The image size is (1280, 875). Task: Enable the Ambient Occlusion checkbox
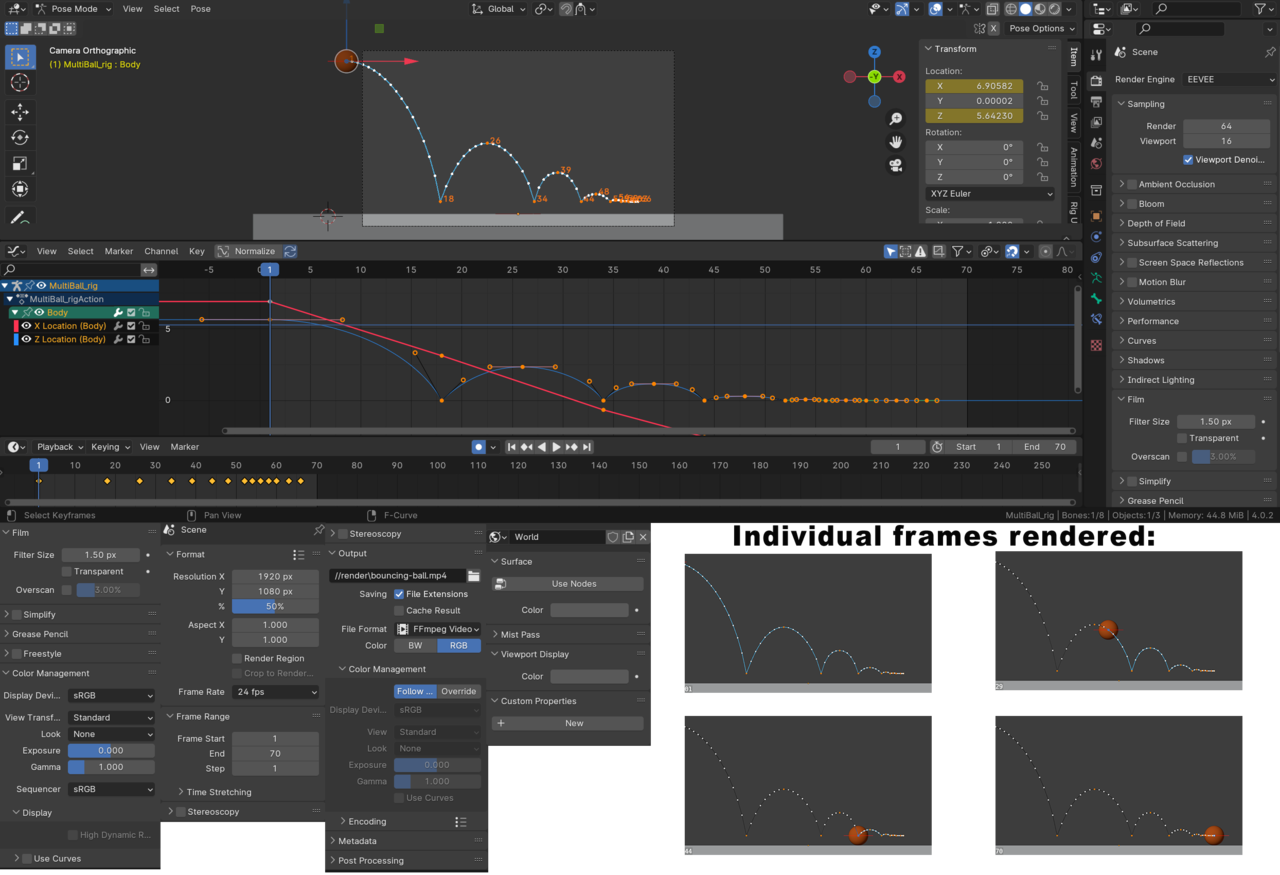coord(1132,184)
